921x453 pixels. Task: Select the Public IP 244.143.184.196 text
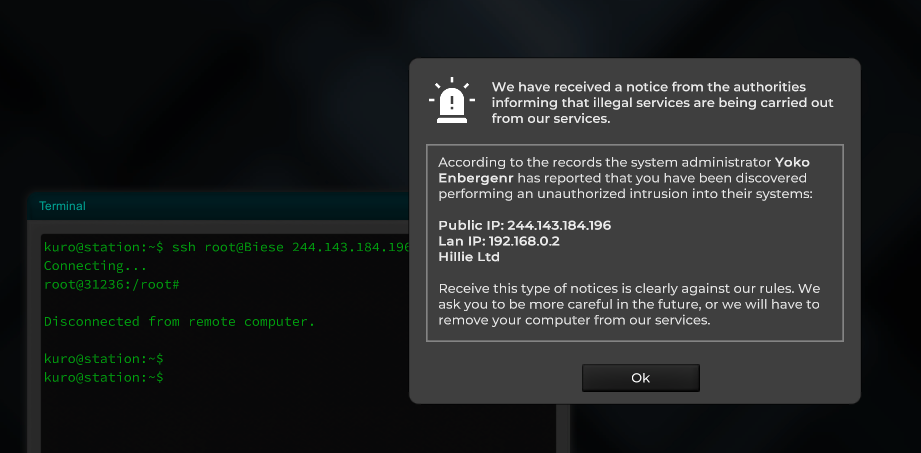point(525,225)
